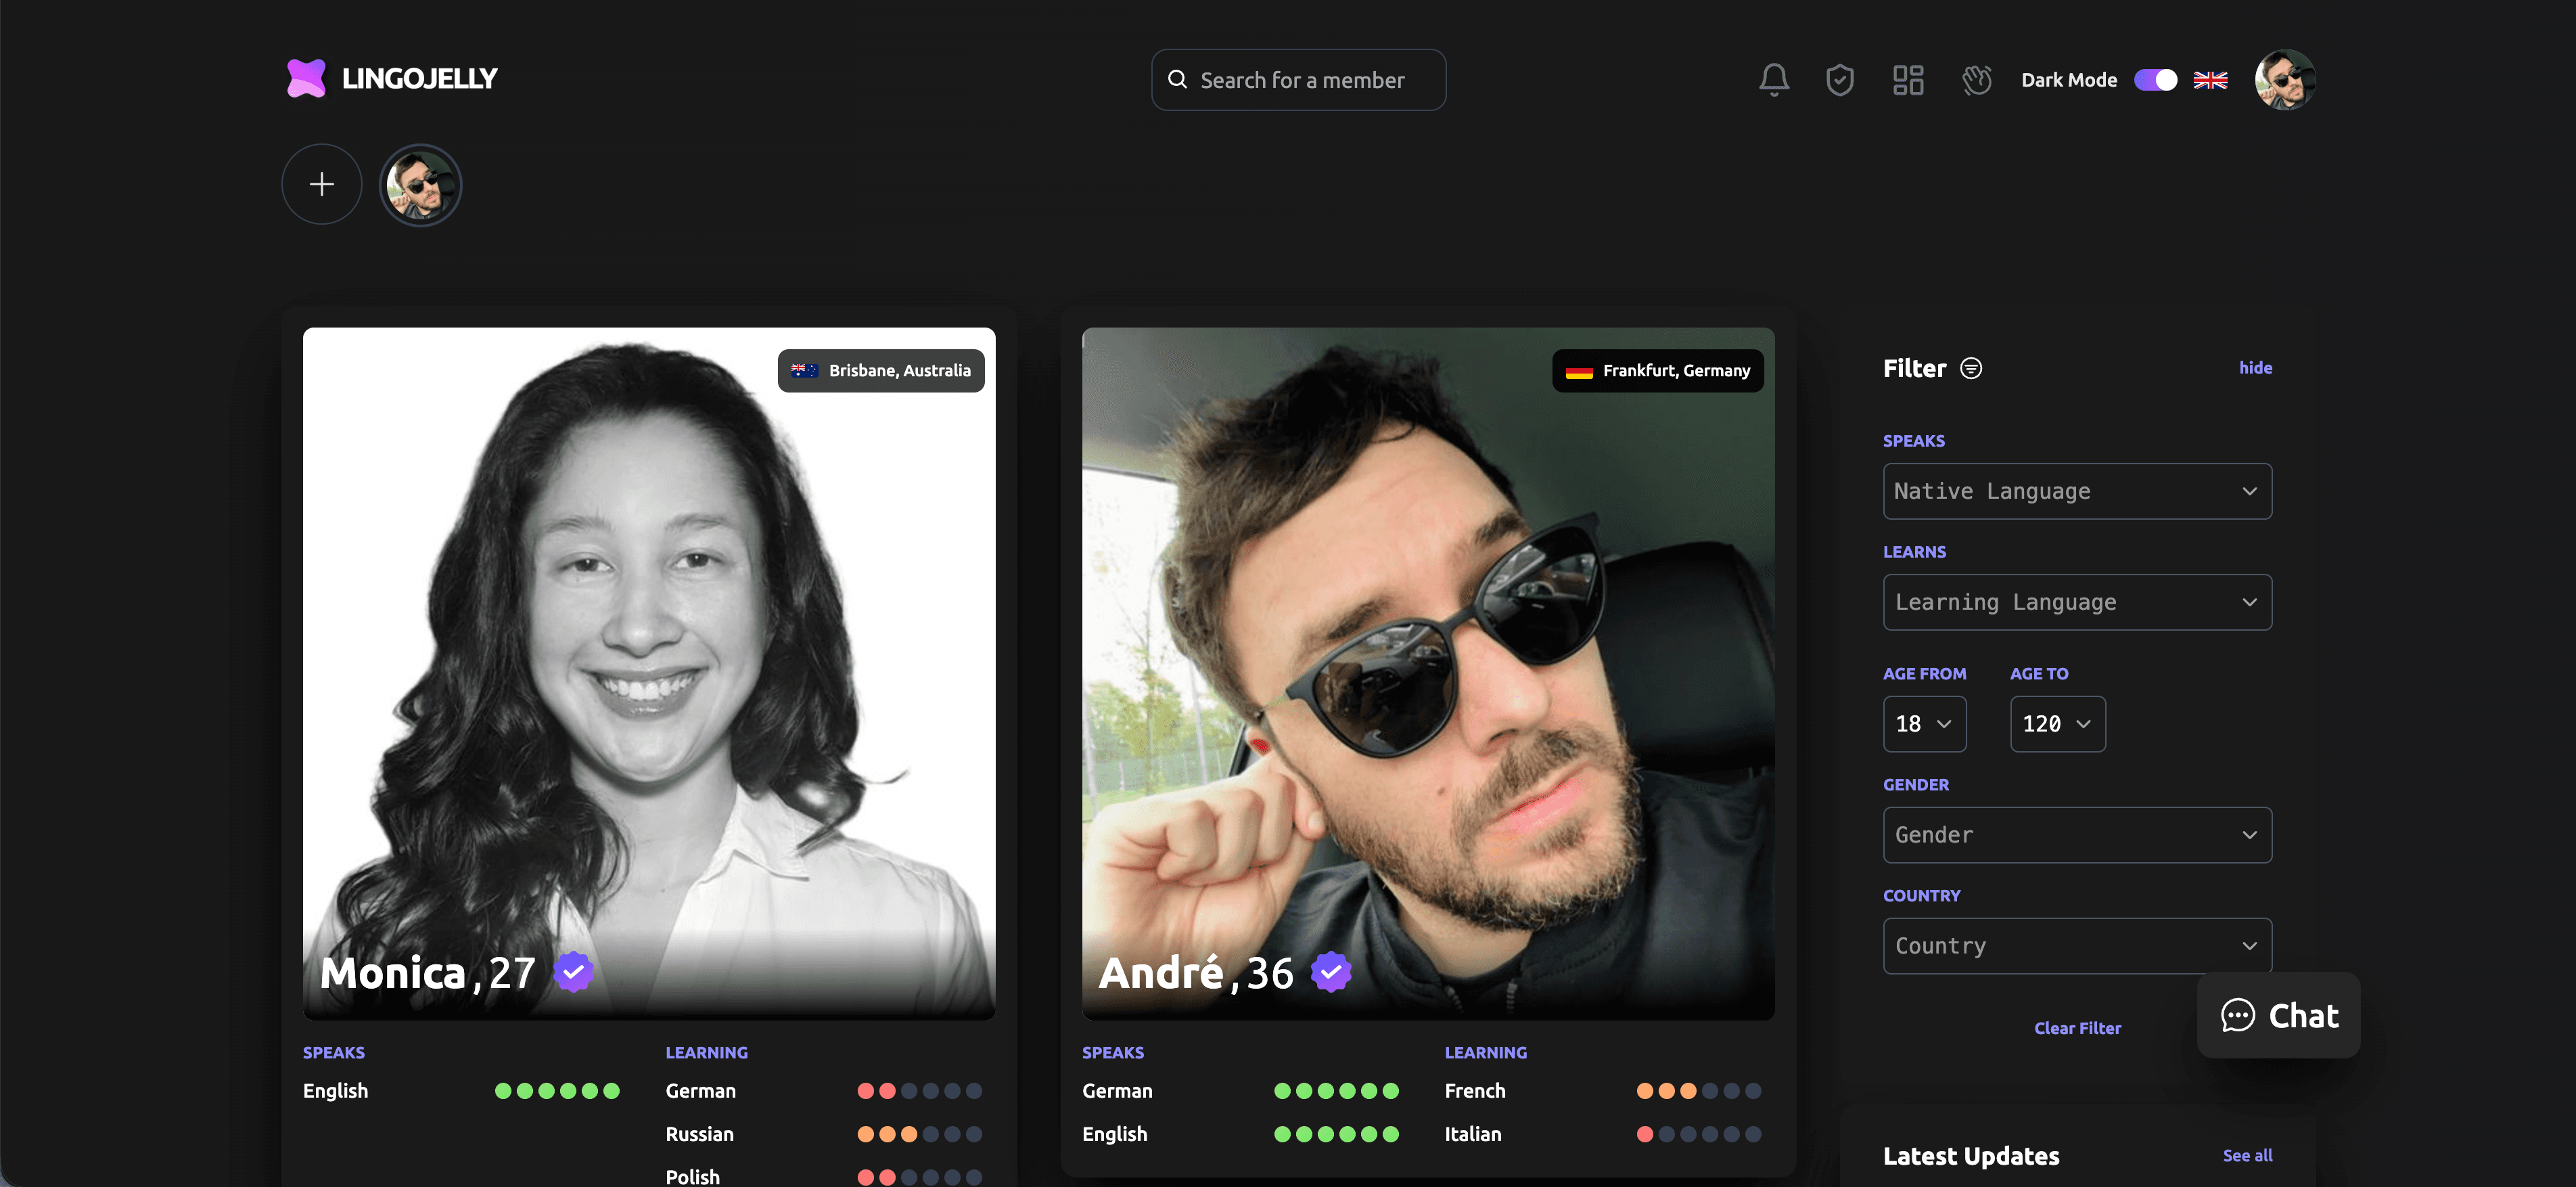This screenshot has width=2576, height=1187.
Task: Open the dashboard grid icon
Action: (x=1907, y=80)
